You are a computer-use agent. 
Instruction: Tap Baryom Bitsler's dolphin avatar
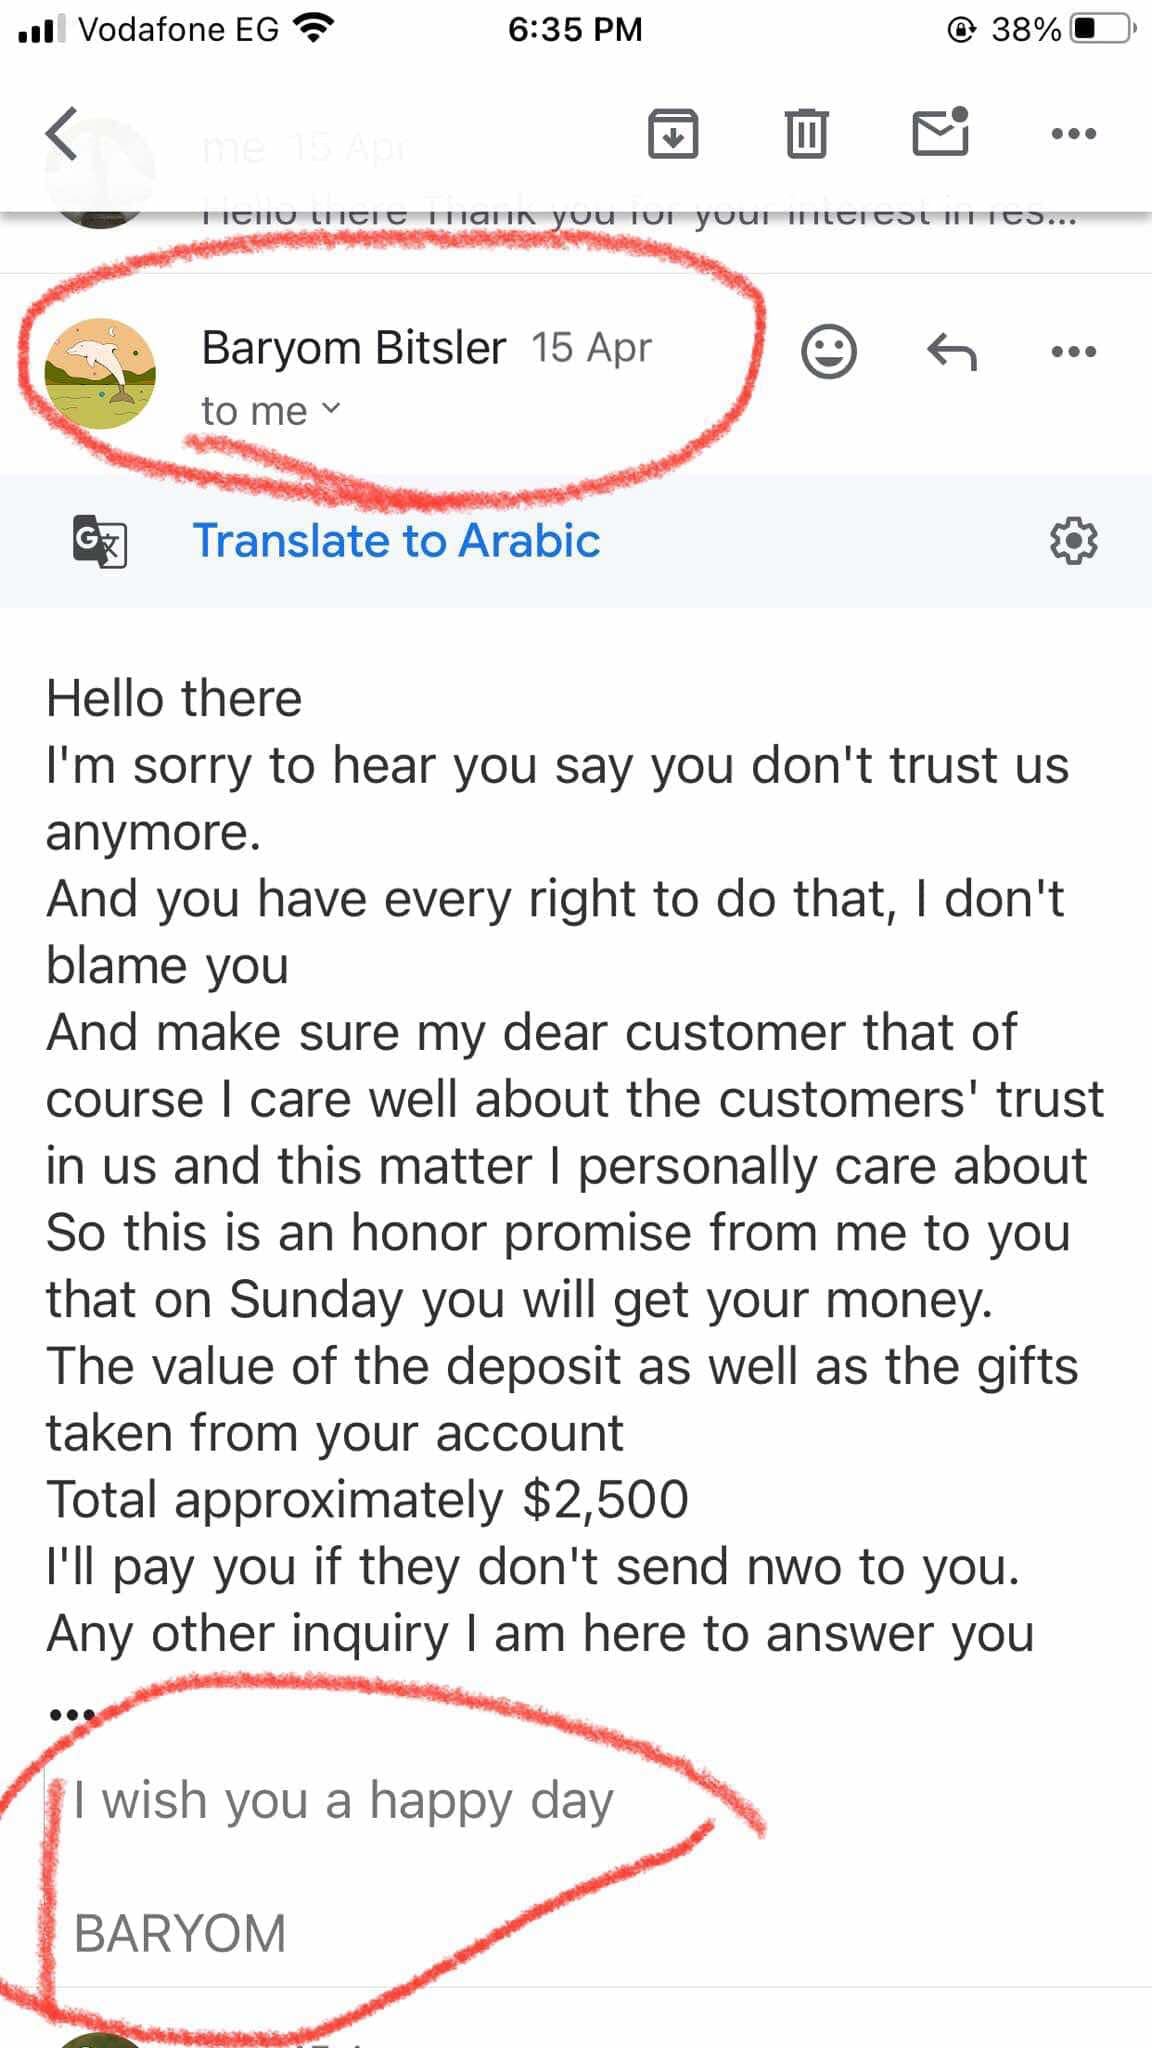(x=100, y=374)
